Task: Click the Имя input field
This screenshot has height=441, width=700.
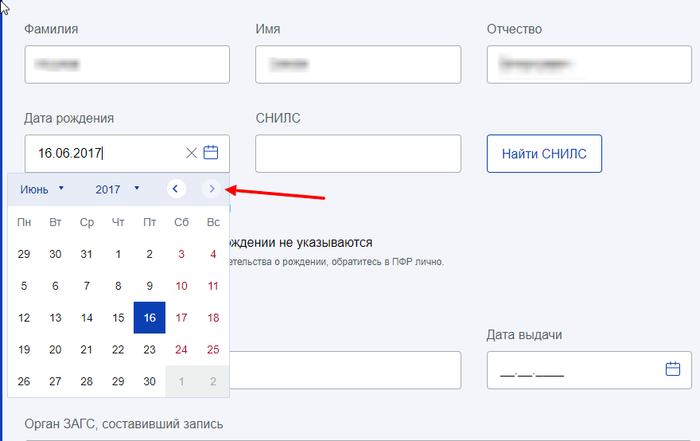Action: pos(358,64)
